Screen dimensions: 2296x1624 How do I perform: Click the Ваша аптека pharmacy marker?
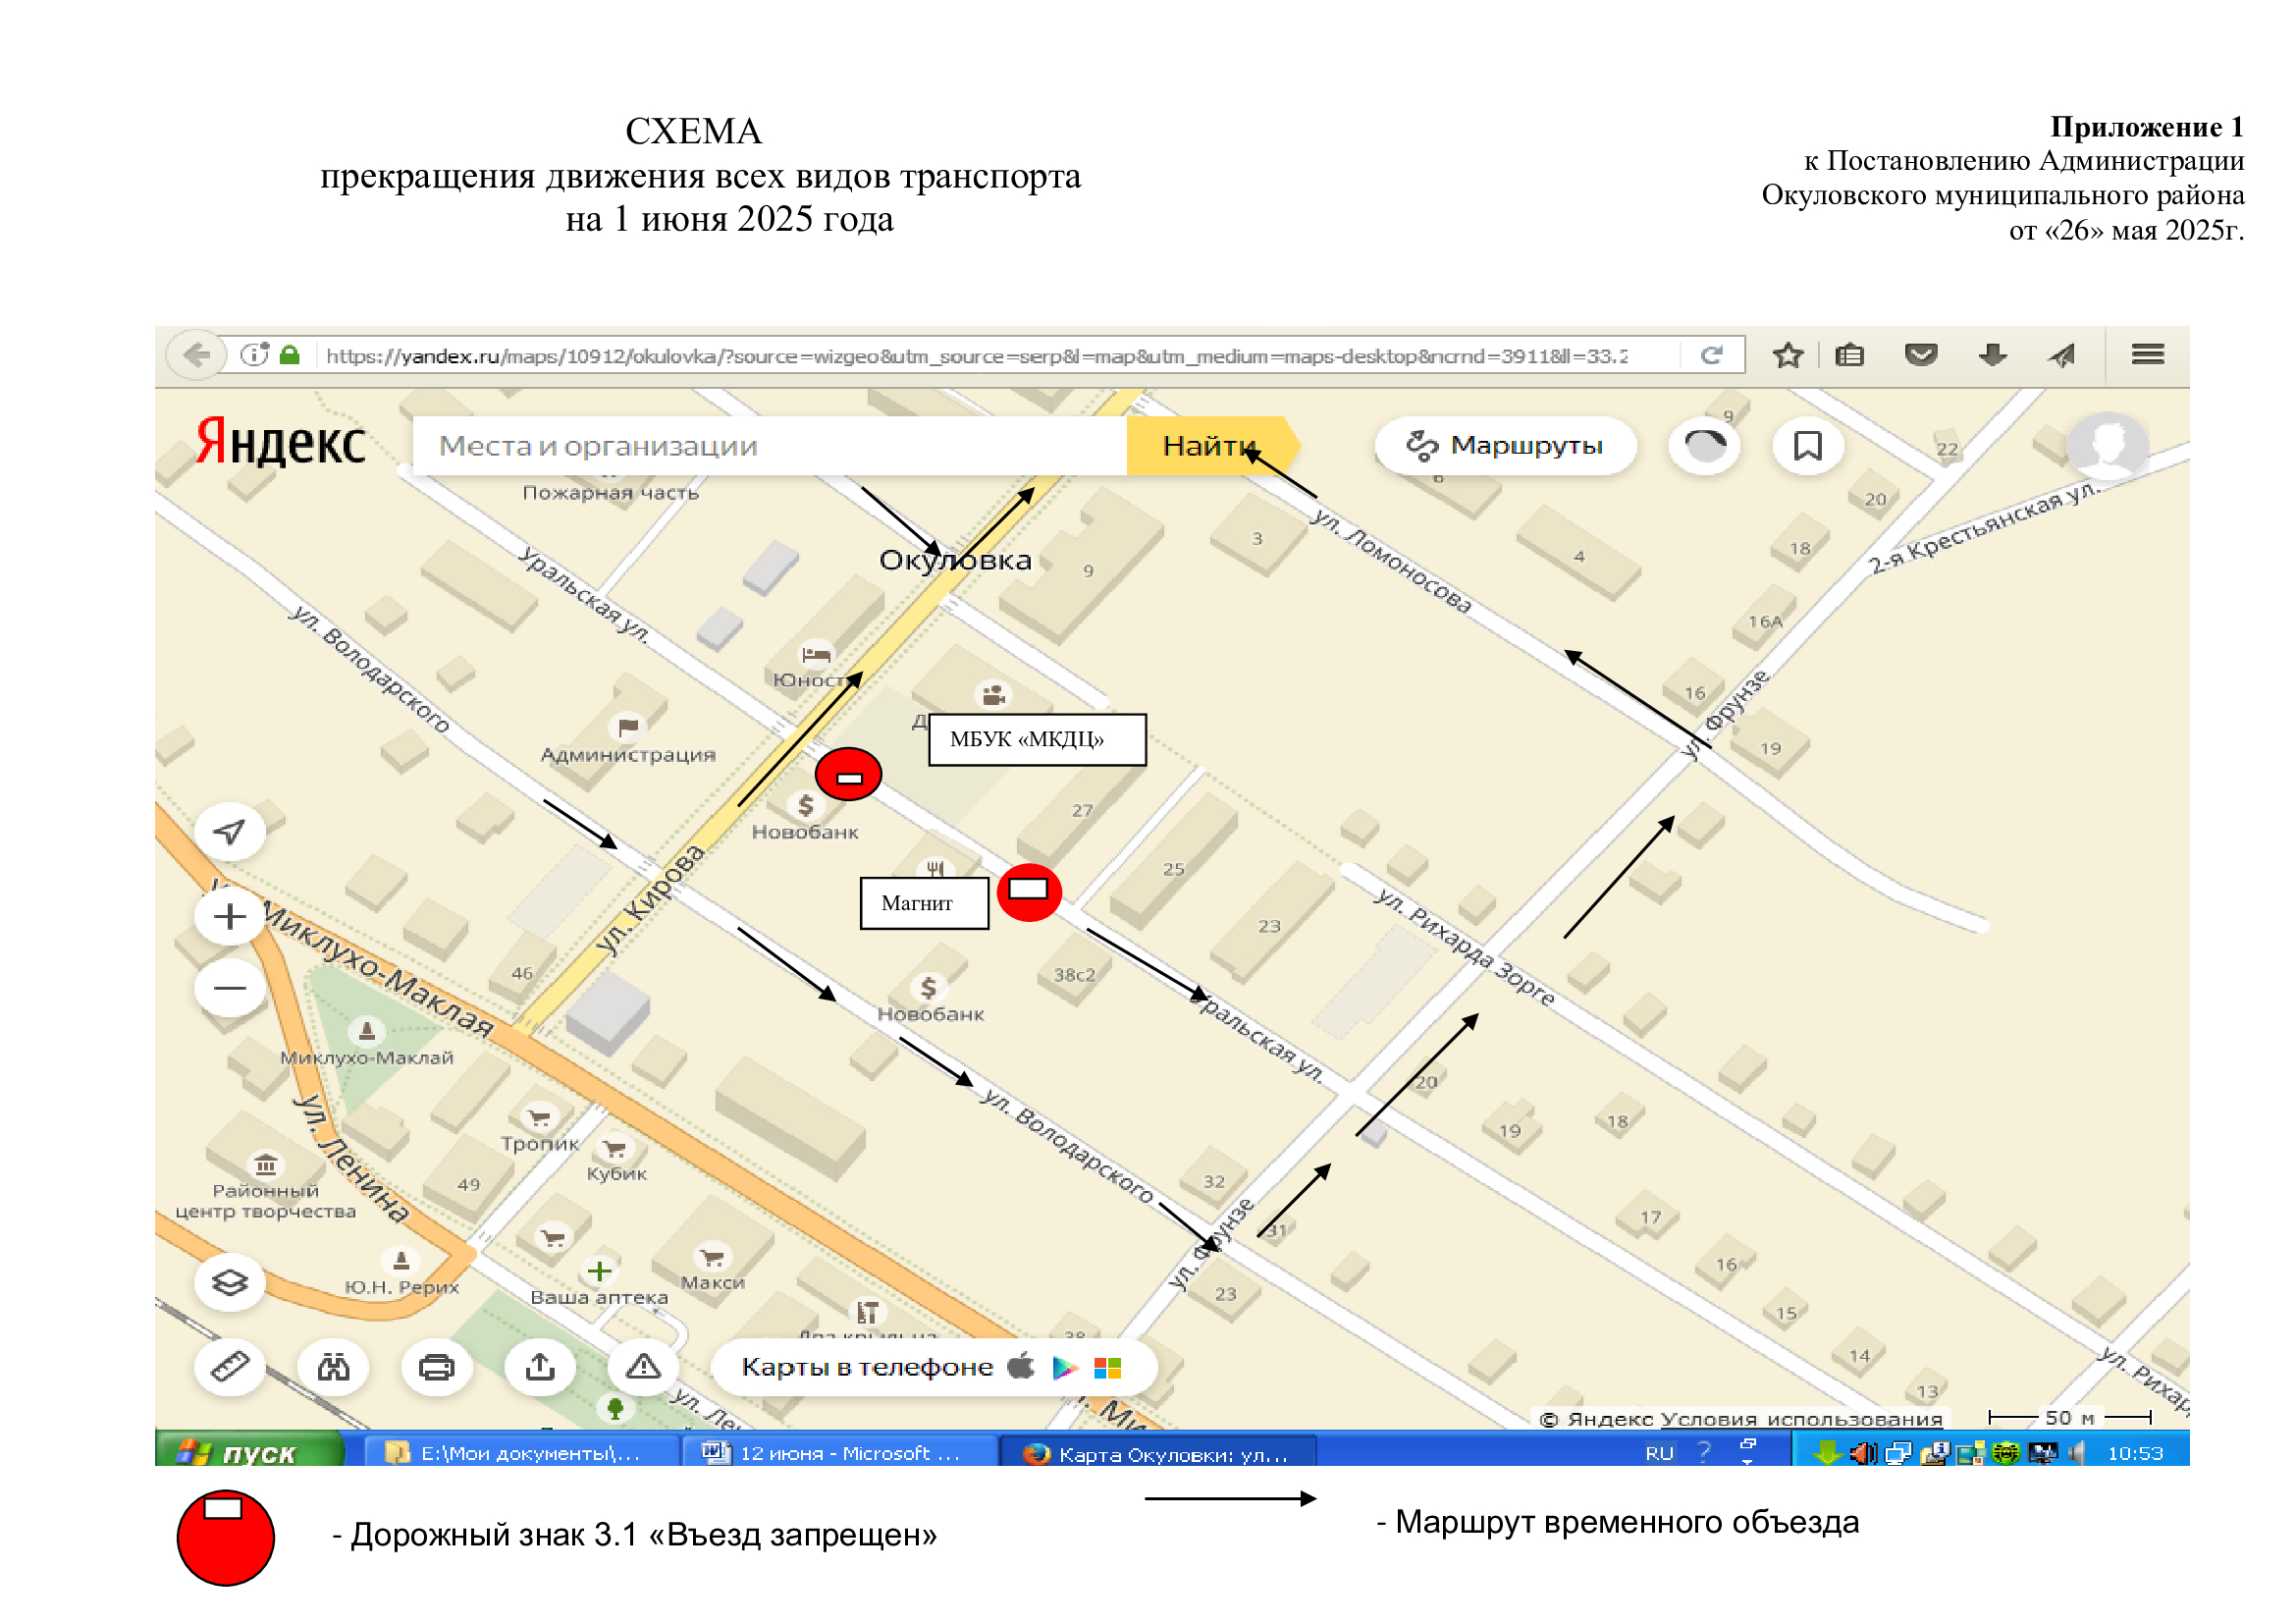tap(599, 1271)
